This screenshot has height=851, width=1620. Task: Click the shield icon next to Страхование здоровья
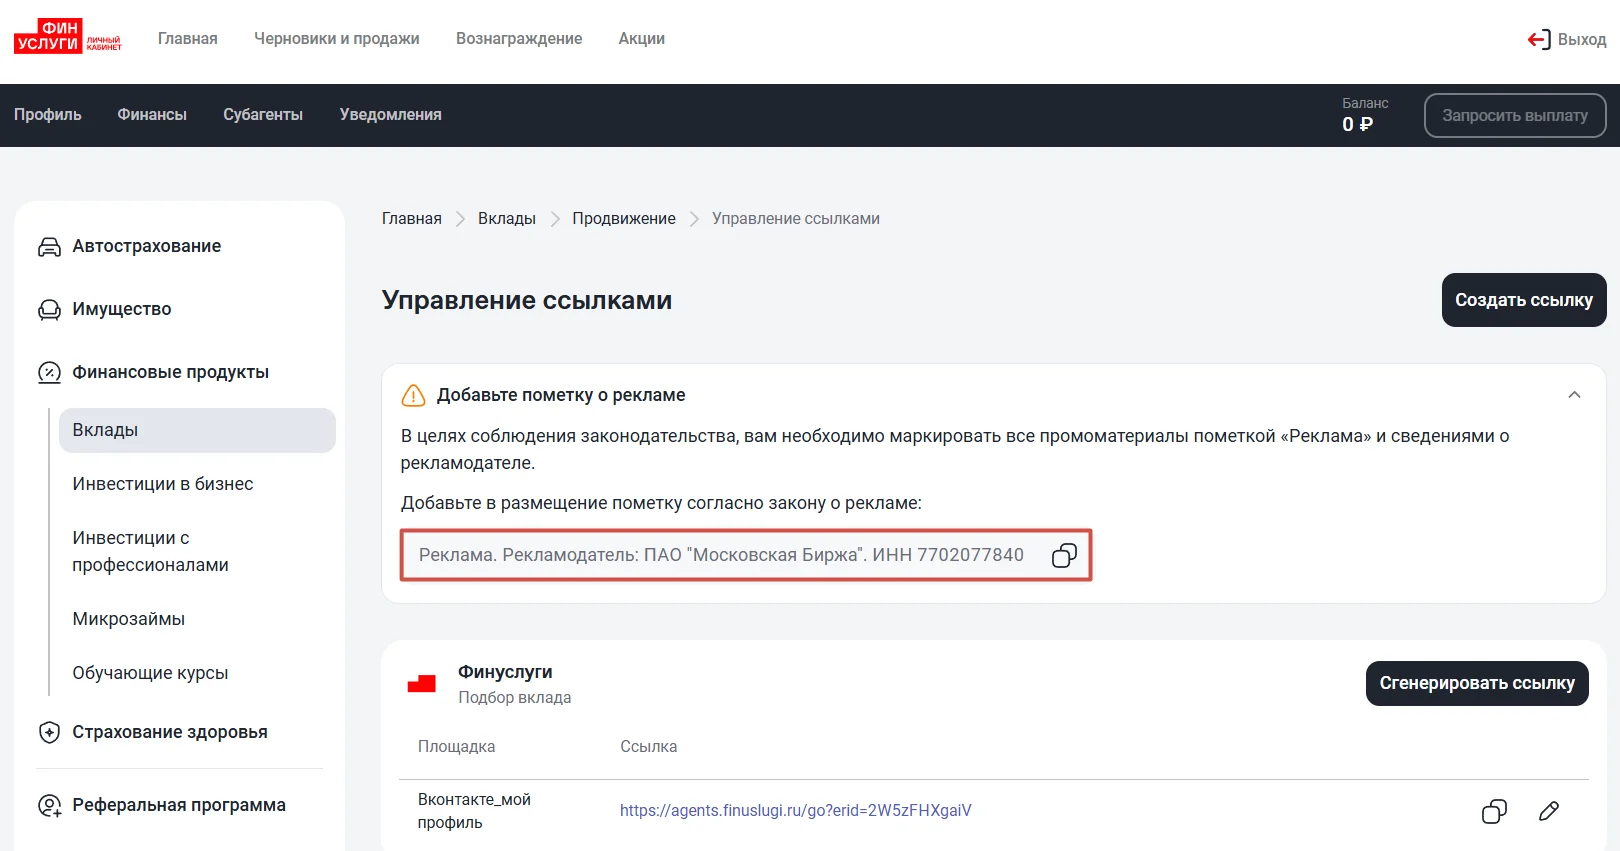[x=49, y=732]
